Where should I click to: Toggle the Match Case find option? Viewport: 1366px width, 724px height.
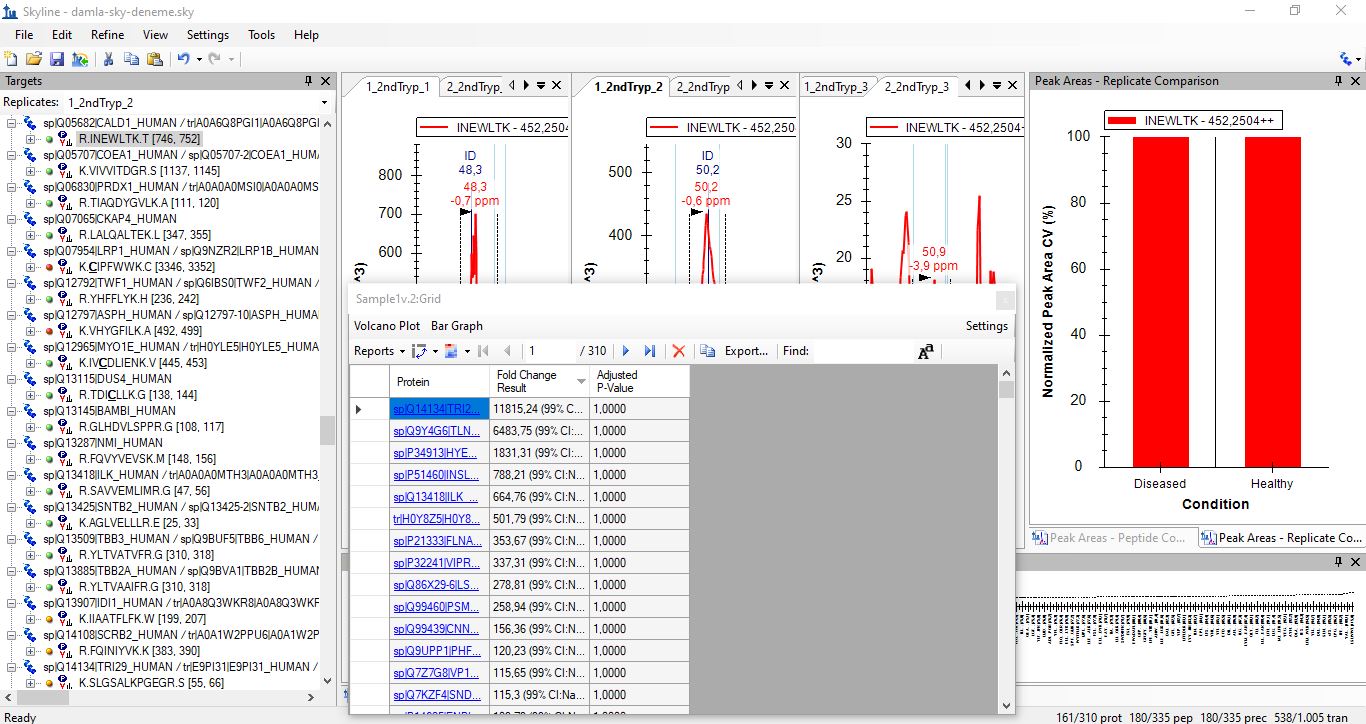(x=925, y=351)
